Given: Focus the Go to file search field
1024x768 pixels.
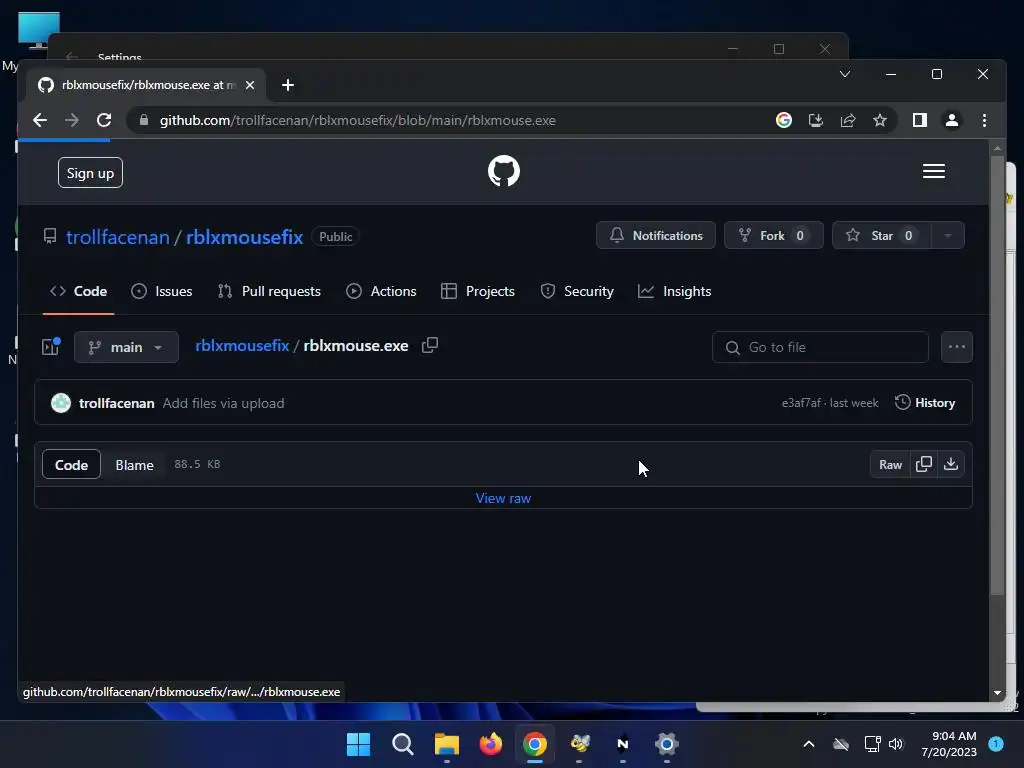Looking at the screenshot, I should click(820, 347).
